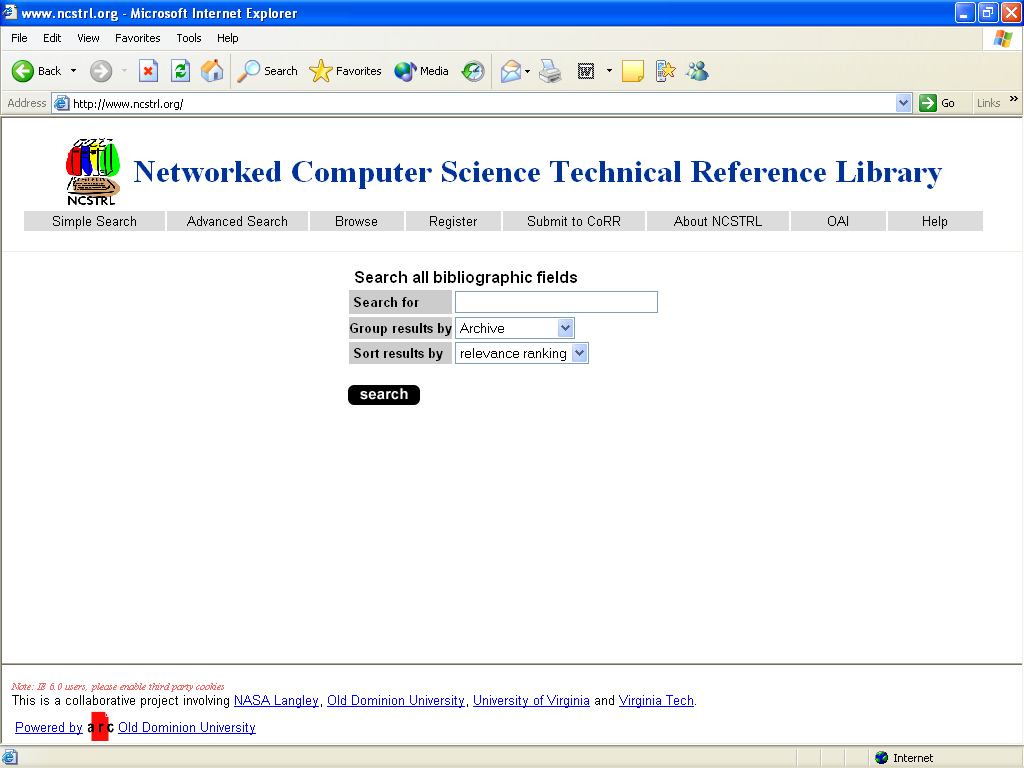Image resolution: width=1024 pixels, height=768 pixels.
Task: Click the Back navigation icon
Action: point(23,71)
